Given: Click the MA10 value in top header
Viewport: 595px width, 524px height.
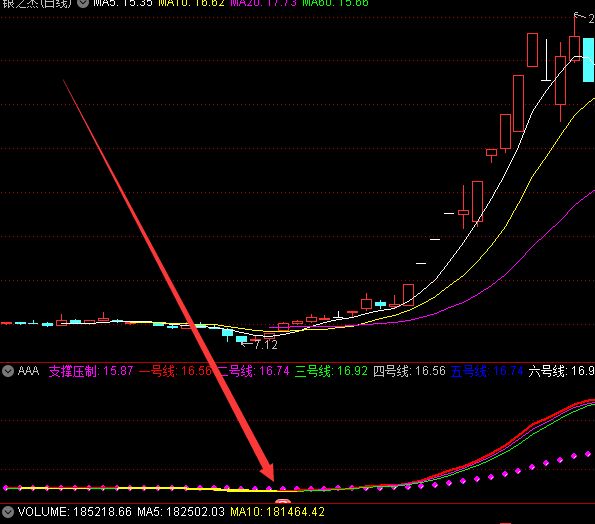Looking at the screenshot, I should pyautogui.click(x=191, y=3).
